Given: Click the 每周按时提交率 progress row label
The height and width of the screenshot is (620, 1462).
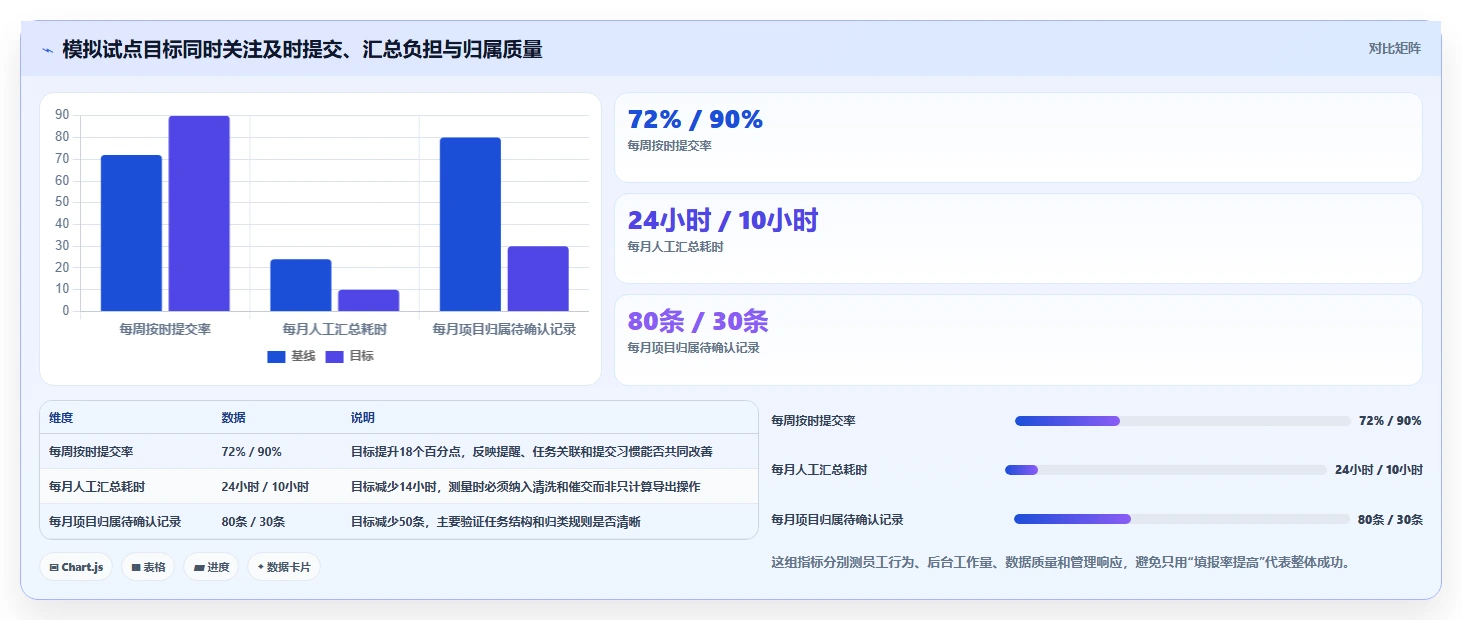Looking at the screenshot, I should coord(813,421).
